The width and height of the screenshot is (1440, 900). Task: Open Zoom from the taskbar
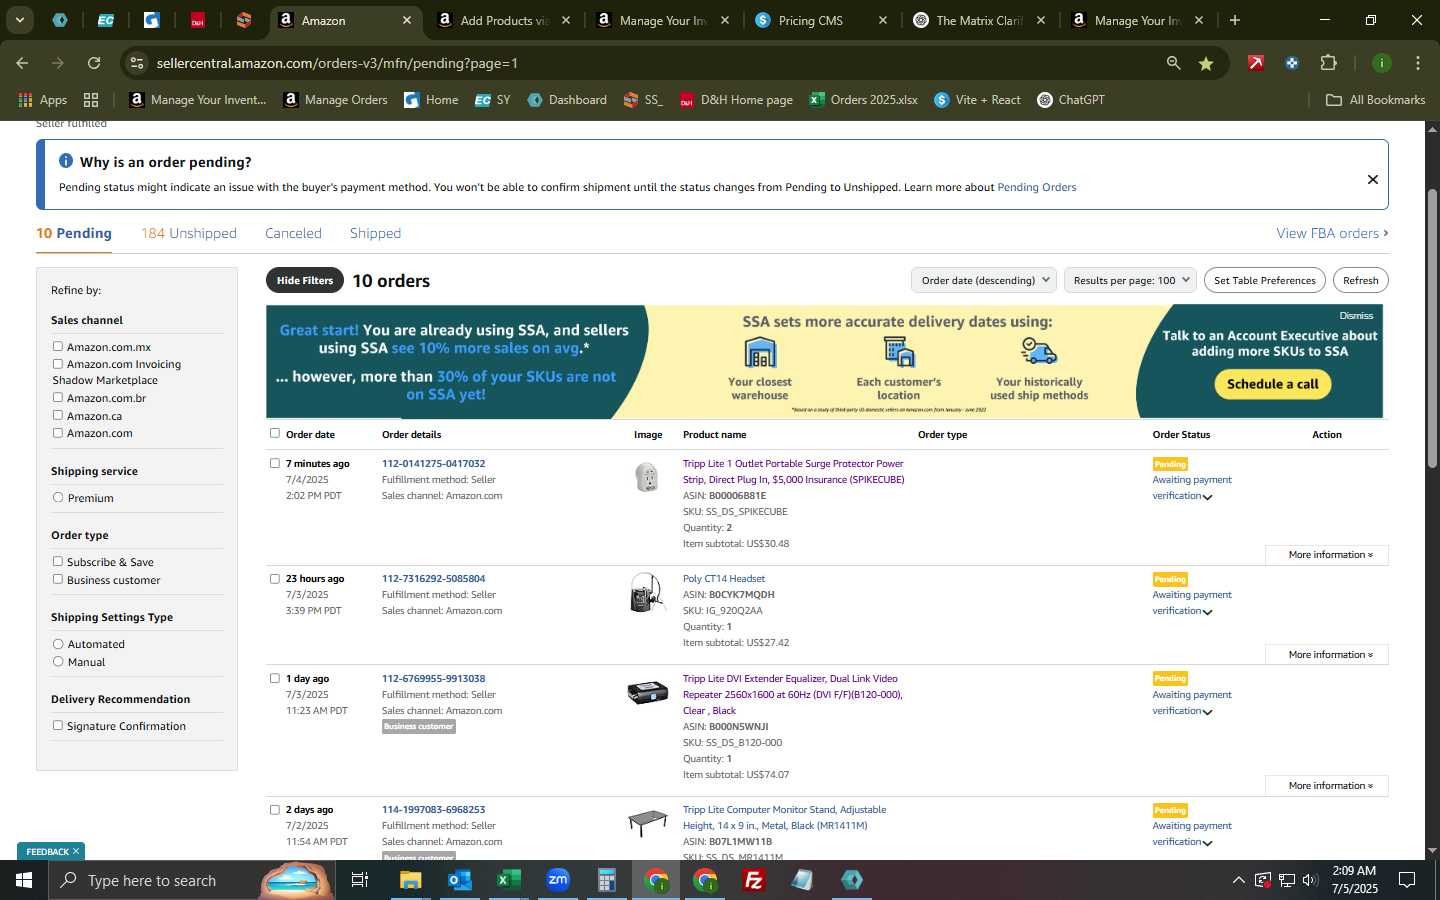pos(558,880)
